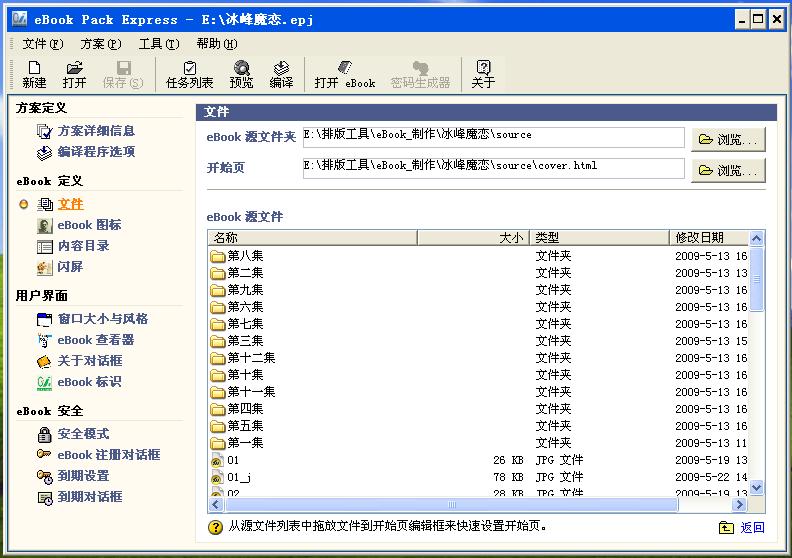Click the 打开 eBook toolbar button

point(345,74)
